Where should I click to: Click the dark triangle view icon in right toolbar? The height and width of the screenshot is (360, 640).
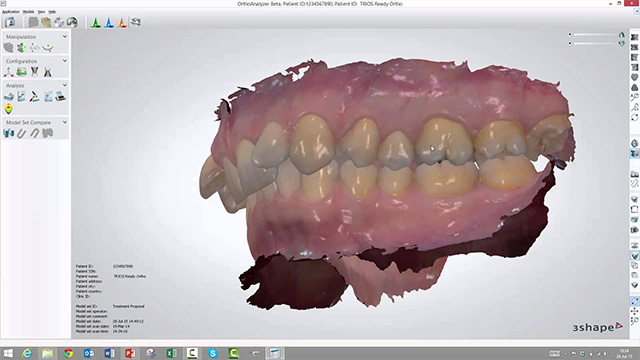point(634,87)
